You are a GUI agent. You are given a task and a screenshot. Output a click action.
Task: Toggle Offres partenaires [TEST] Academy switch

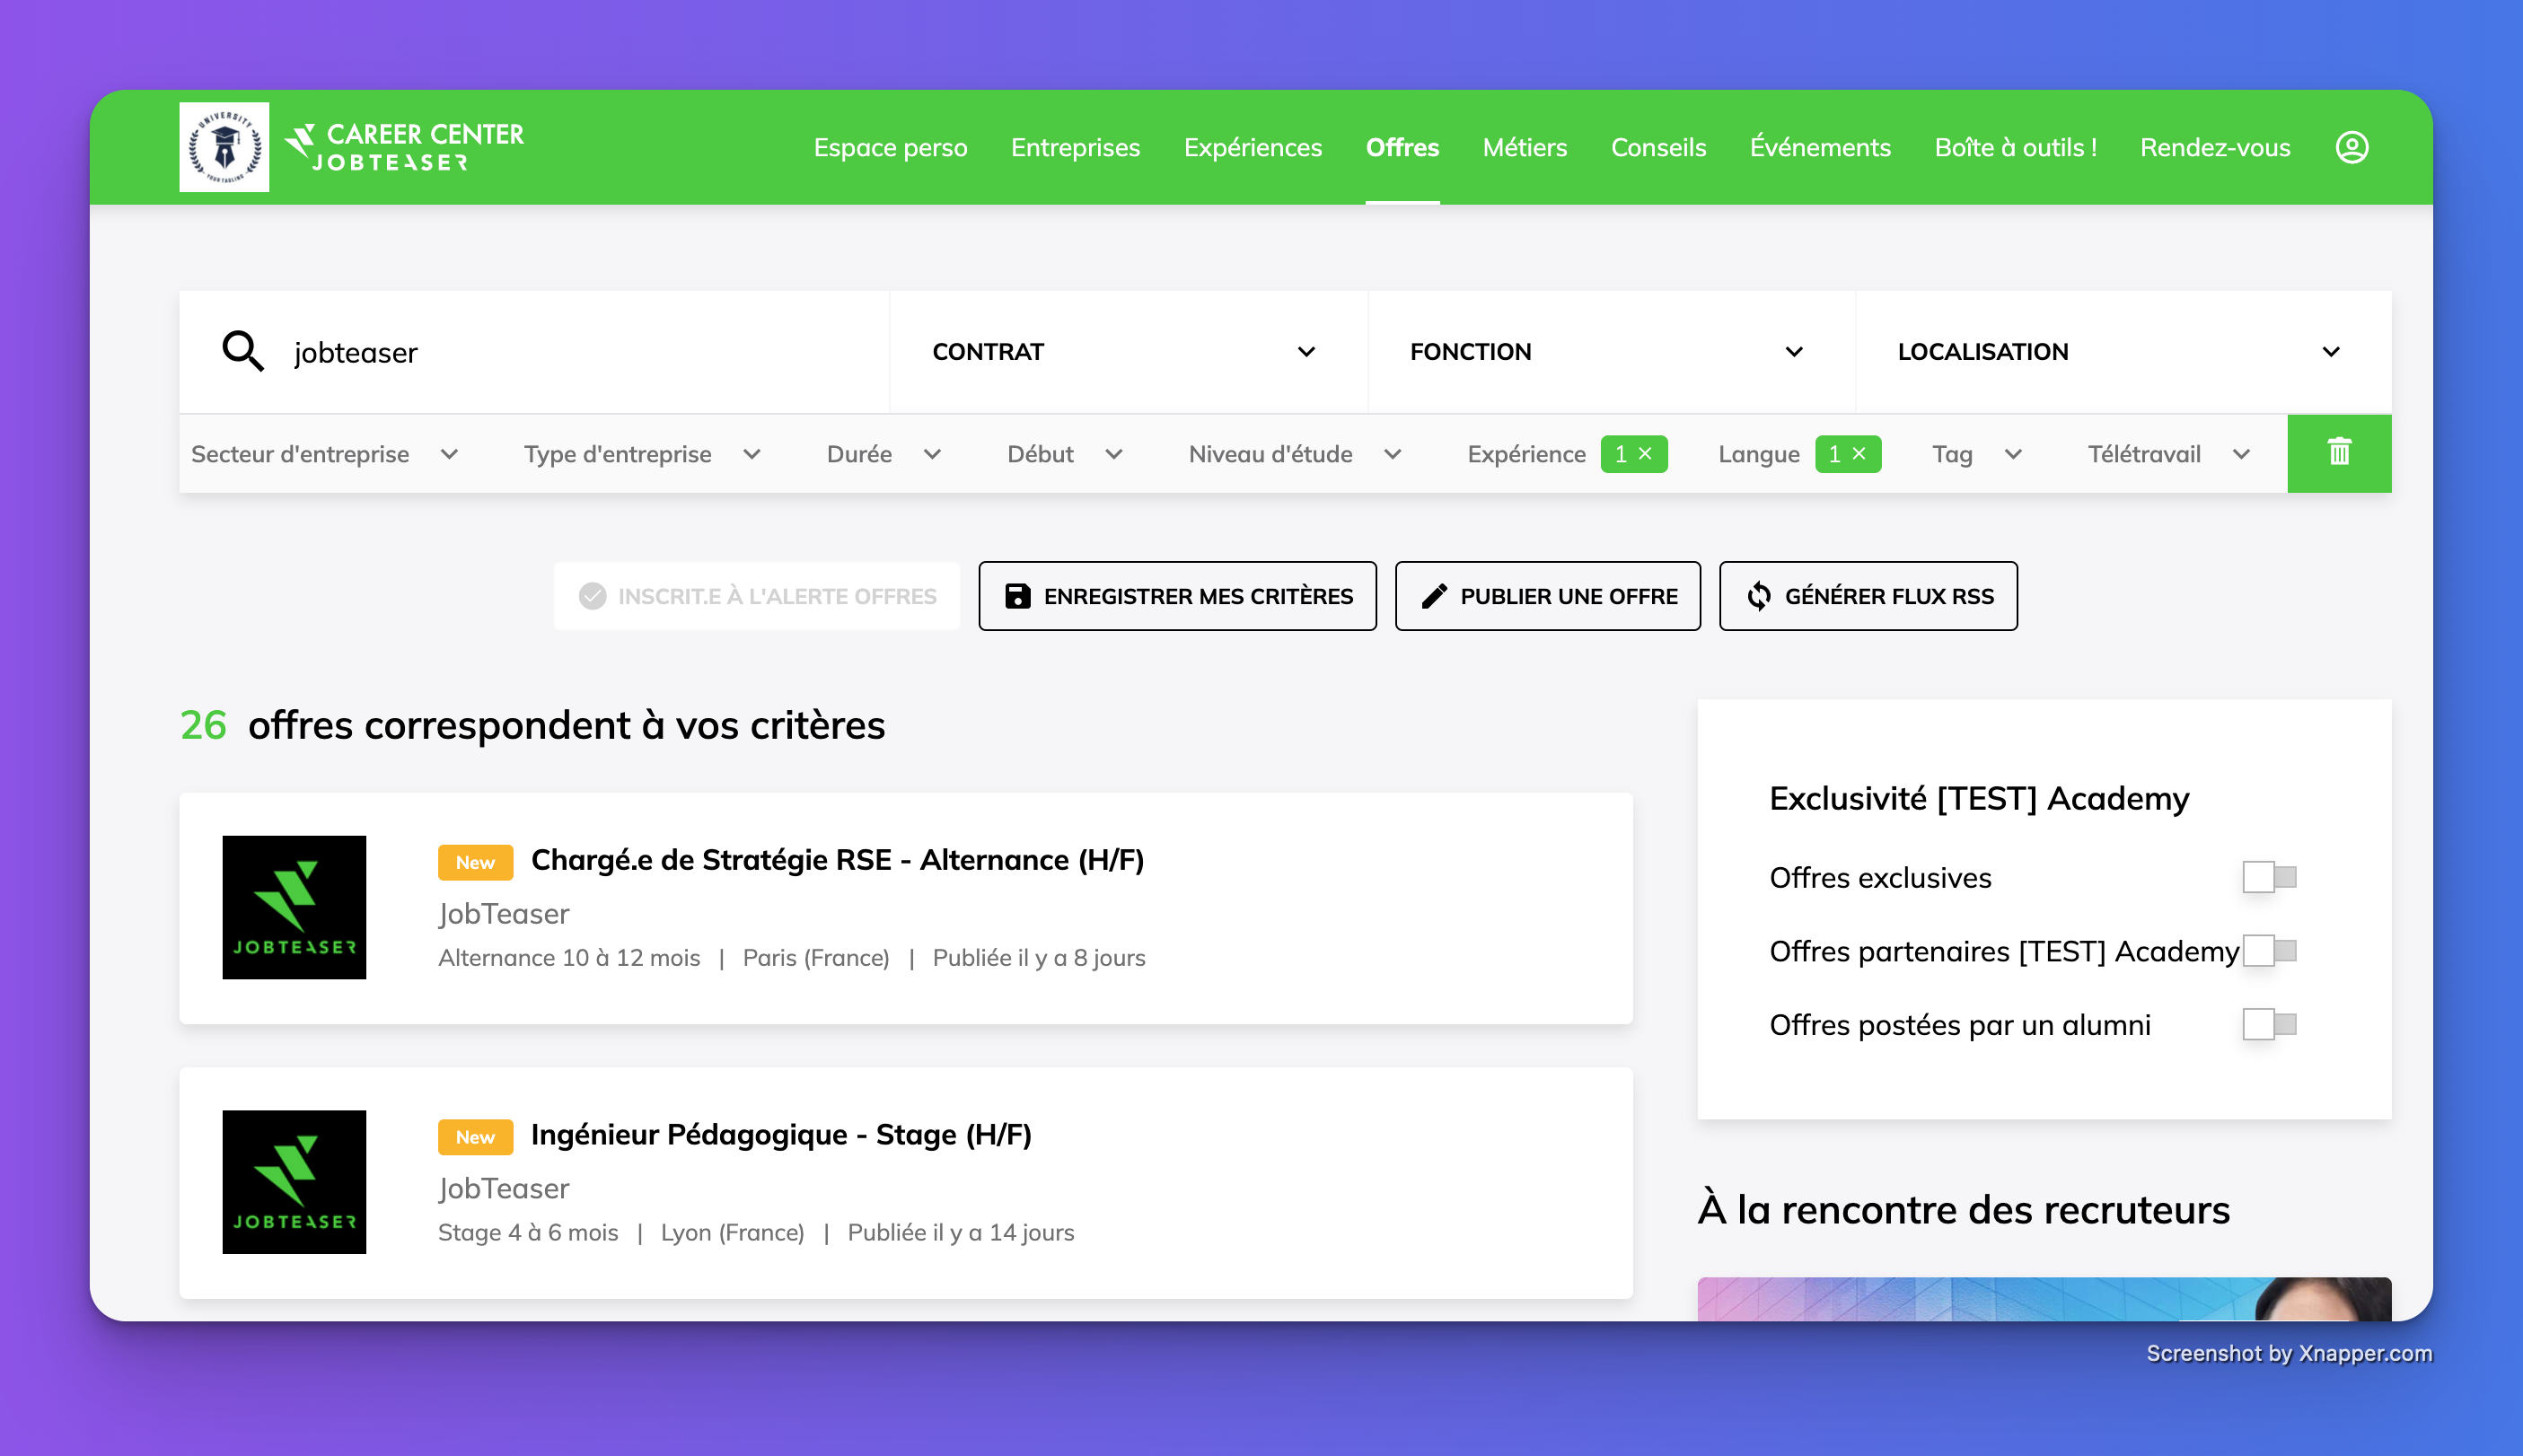(x=2269, y=951)
